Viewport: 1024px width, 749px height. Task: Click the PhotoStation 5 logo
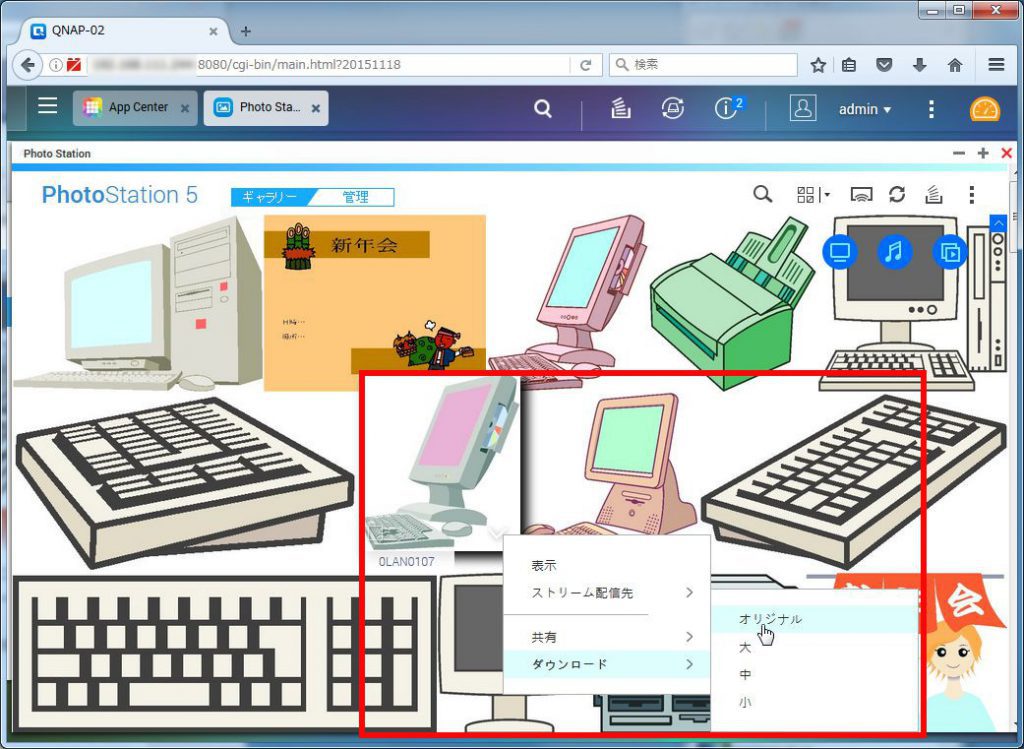(120, 195)
